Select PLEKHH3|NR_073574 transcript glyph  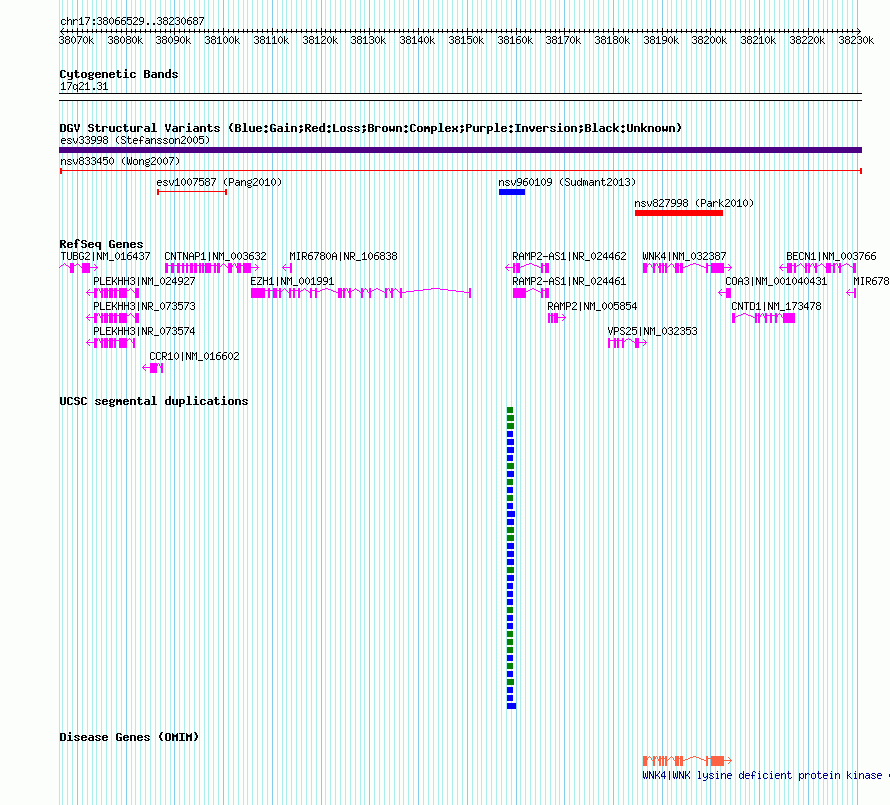click(x=111, y=343)
